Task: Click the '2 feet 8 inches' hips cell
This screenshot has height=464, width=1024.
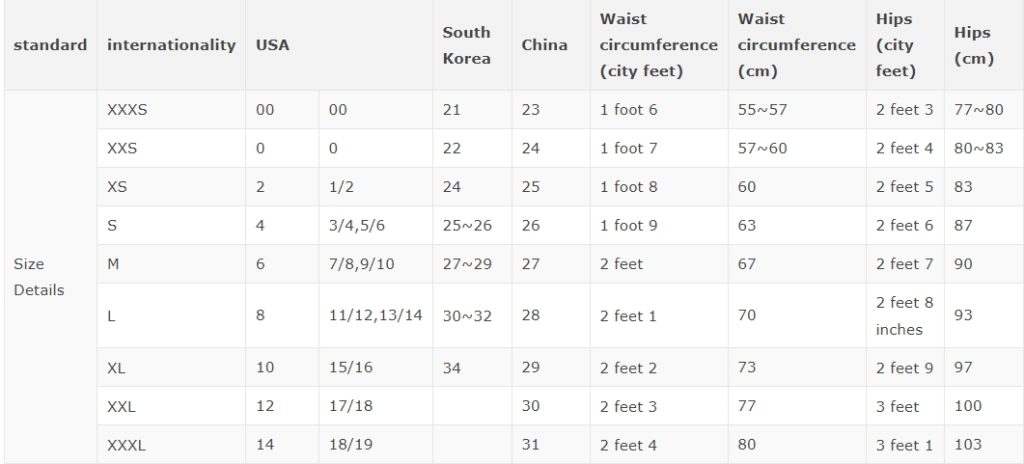Action: click(905, 316)
